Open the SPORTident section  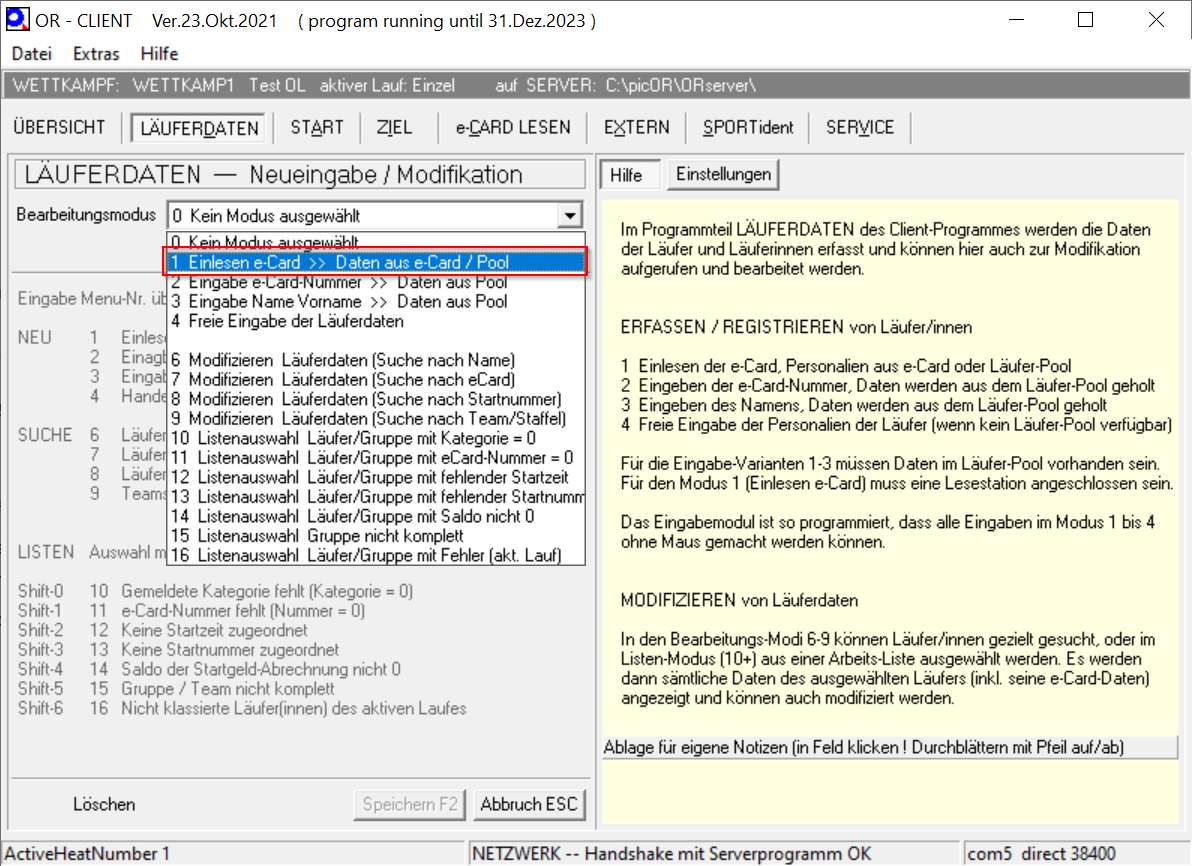tap(748, 127)
